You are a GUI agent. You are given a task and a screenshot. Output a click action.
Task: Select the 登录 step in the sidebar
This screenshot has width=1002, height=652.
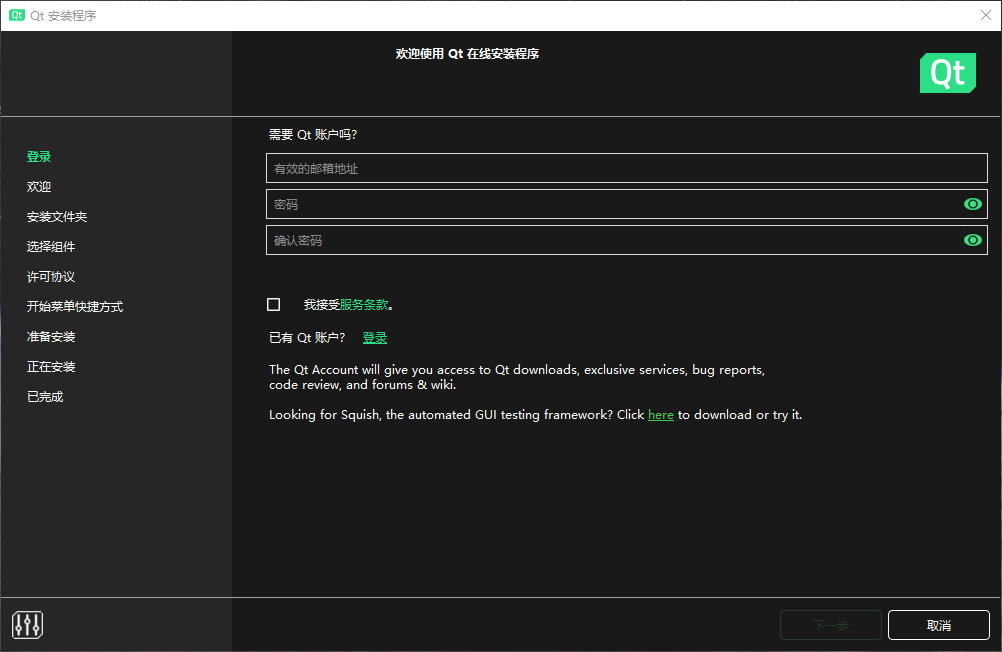click(x=39, y=157)
